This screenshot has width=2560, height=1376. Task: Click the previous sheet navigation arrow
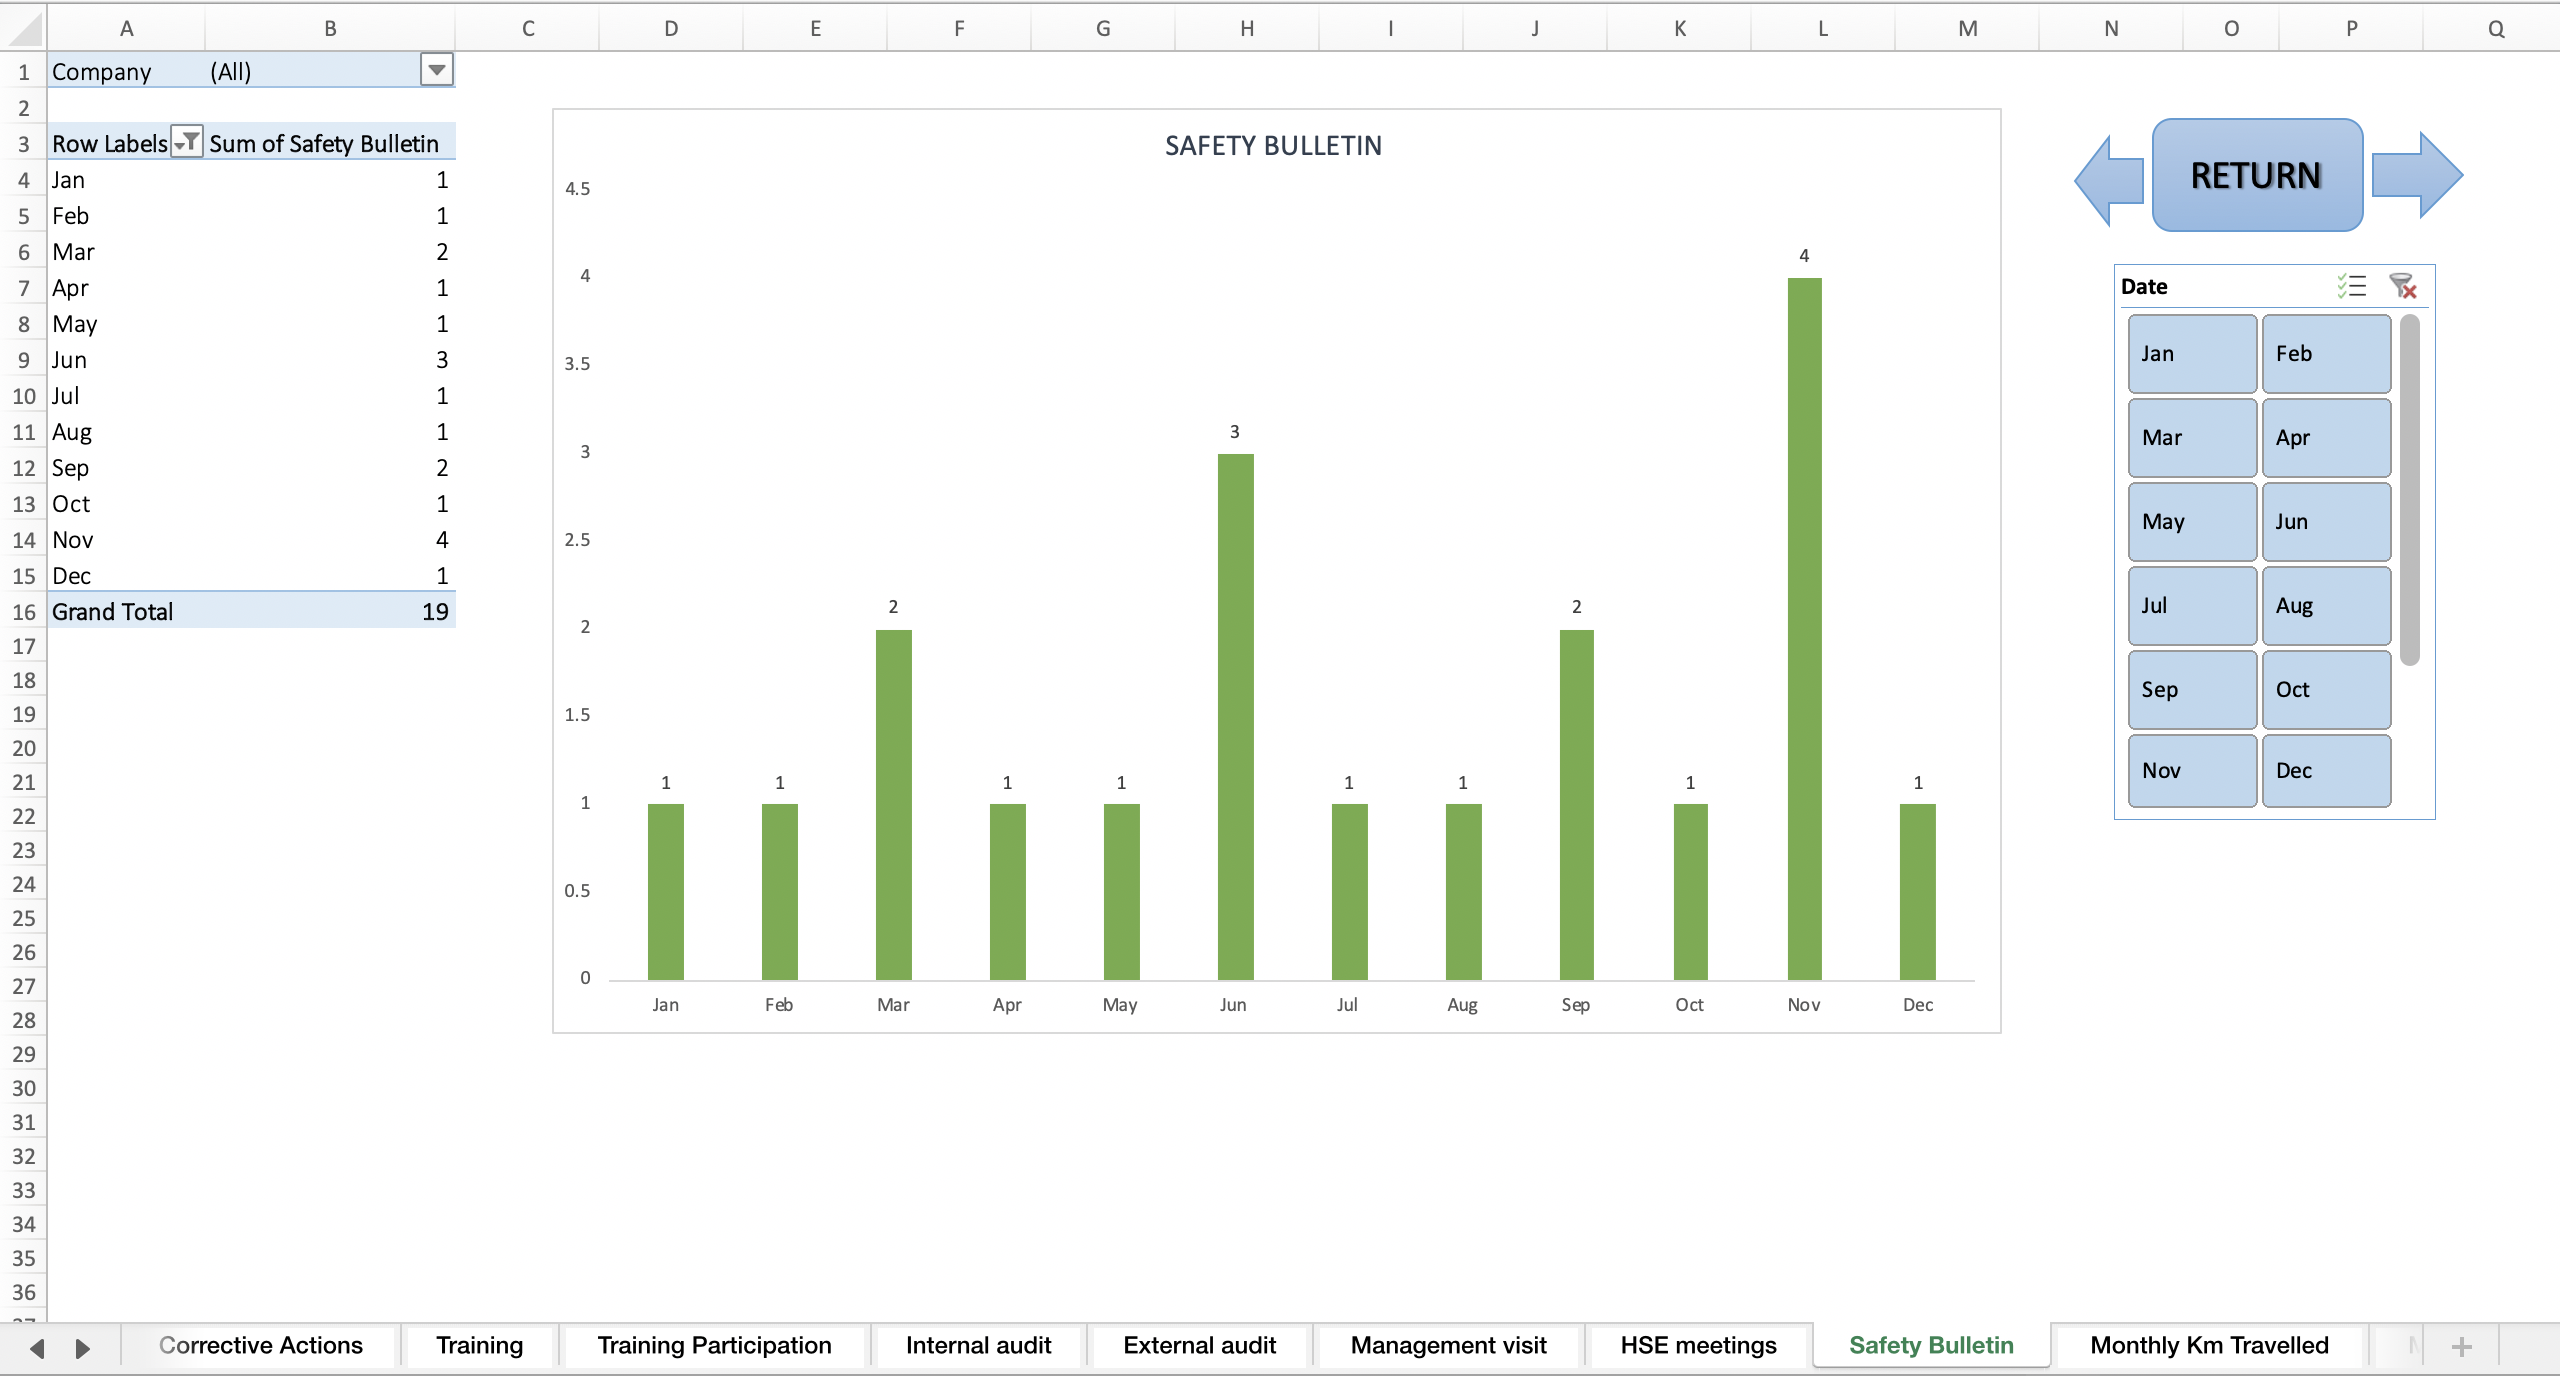click(x=36, y=1346)
